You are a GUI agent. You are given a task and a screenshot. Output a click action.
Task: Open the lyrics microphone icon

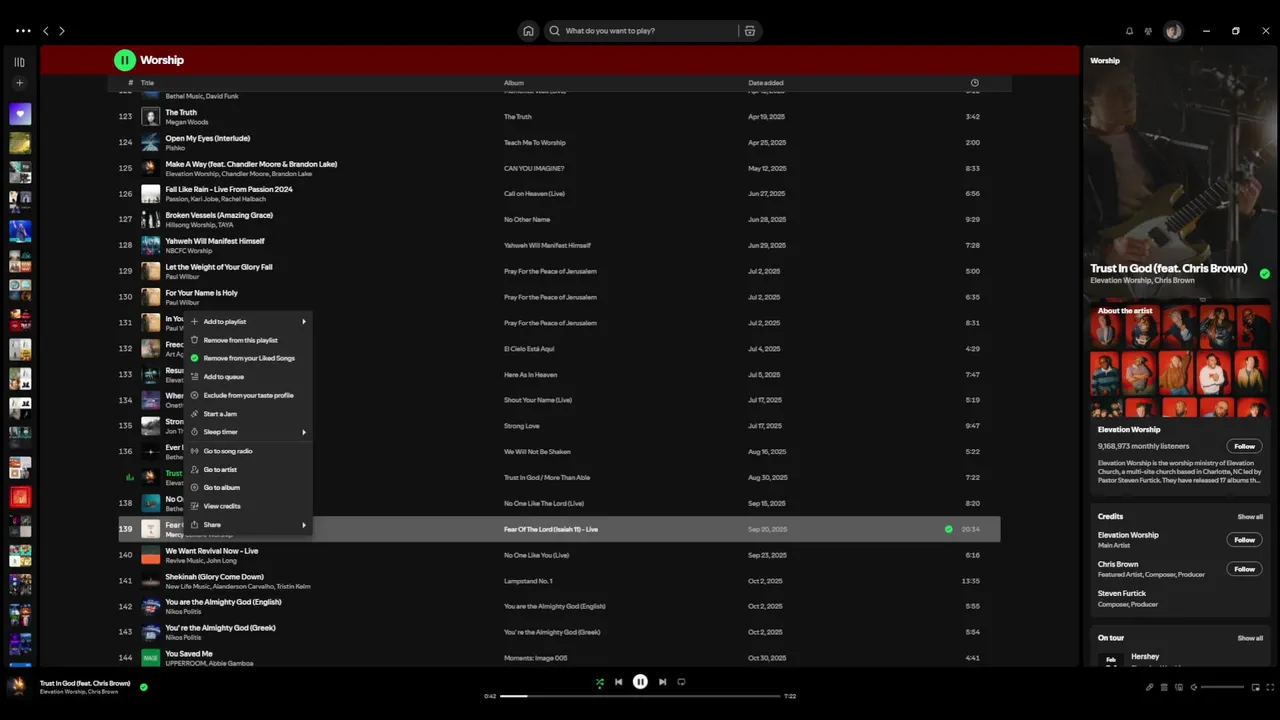coord(1149,687)
